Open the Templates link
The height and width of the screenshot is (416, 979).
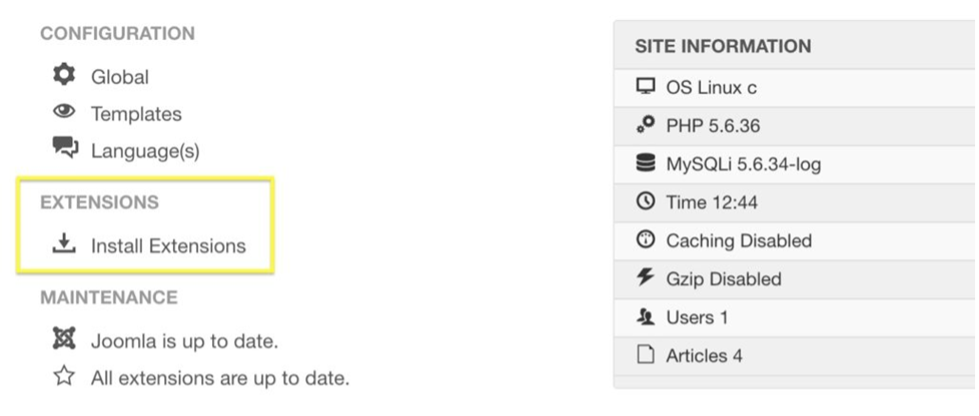click(136, 114)
